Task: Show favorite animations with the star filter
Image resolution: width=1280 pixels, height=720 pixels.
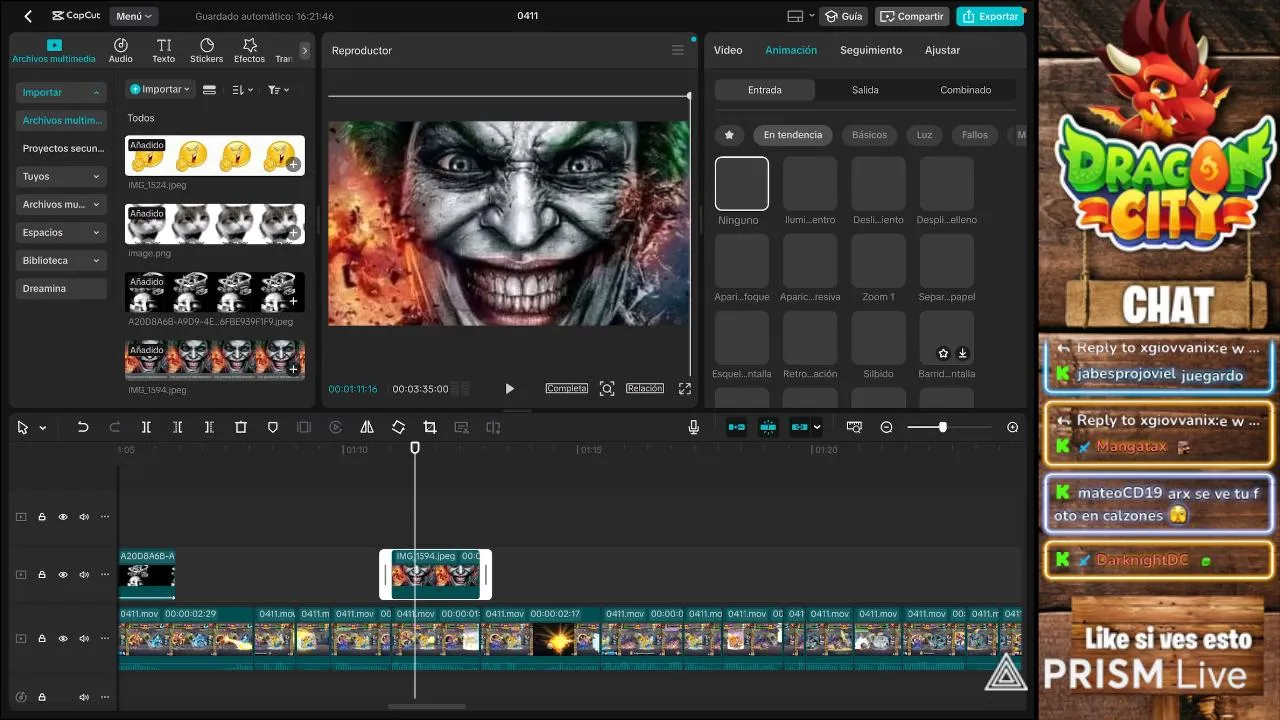Action: (x=729, y=135)
